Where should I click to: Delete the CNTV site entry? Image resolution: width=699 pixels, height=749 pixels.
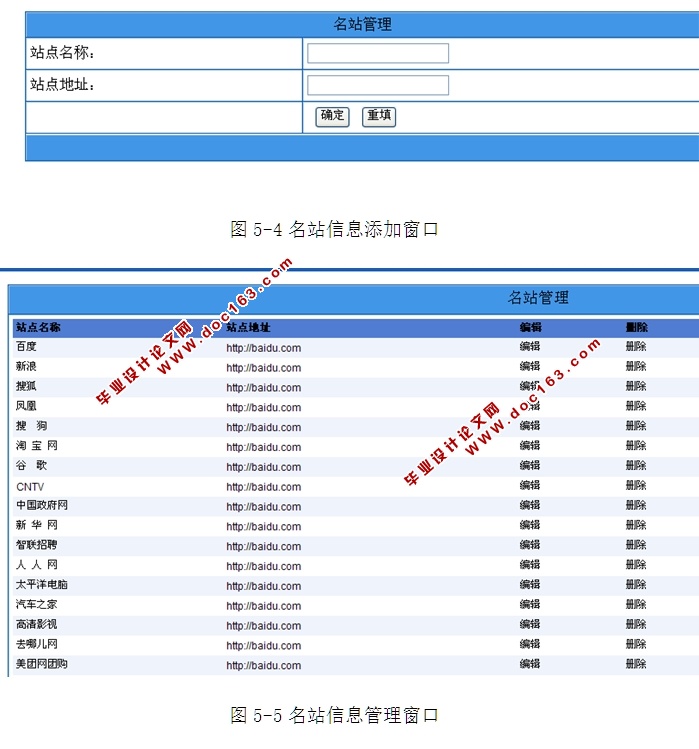coord(636,486)
